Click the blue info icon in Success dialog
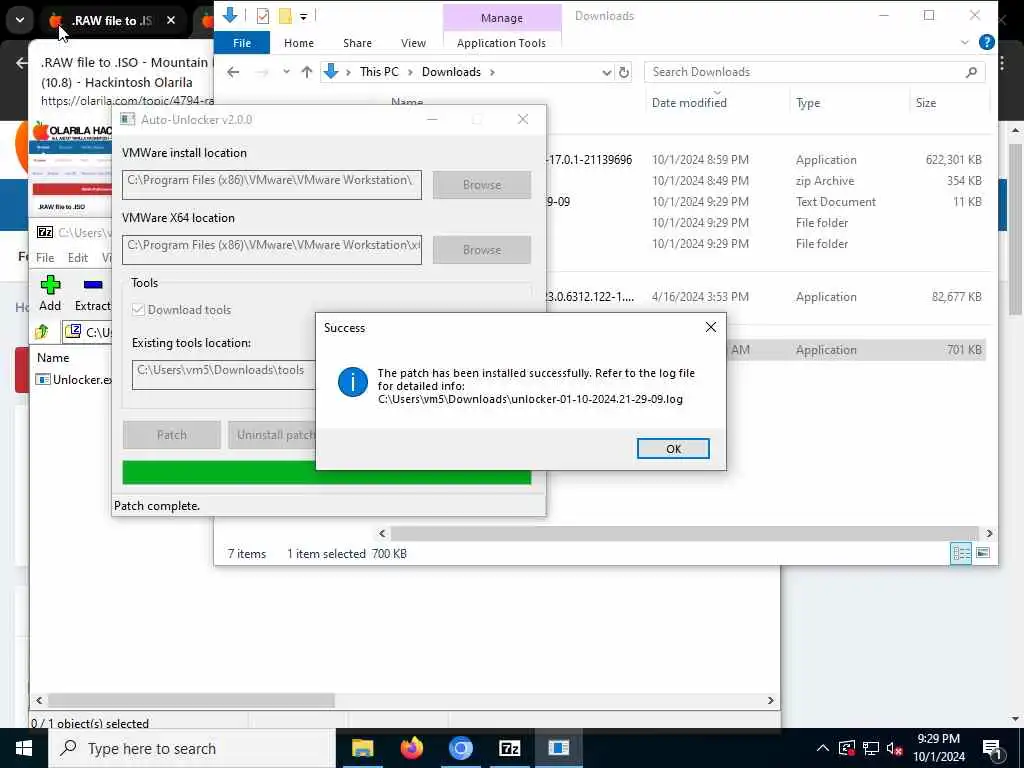This screenshot has width=1024, height=768. [x=353, y=382]
